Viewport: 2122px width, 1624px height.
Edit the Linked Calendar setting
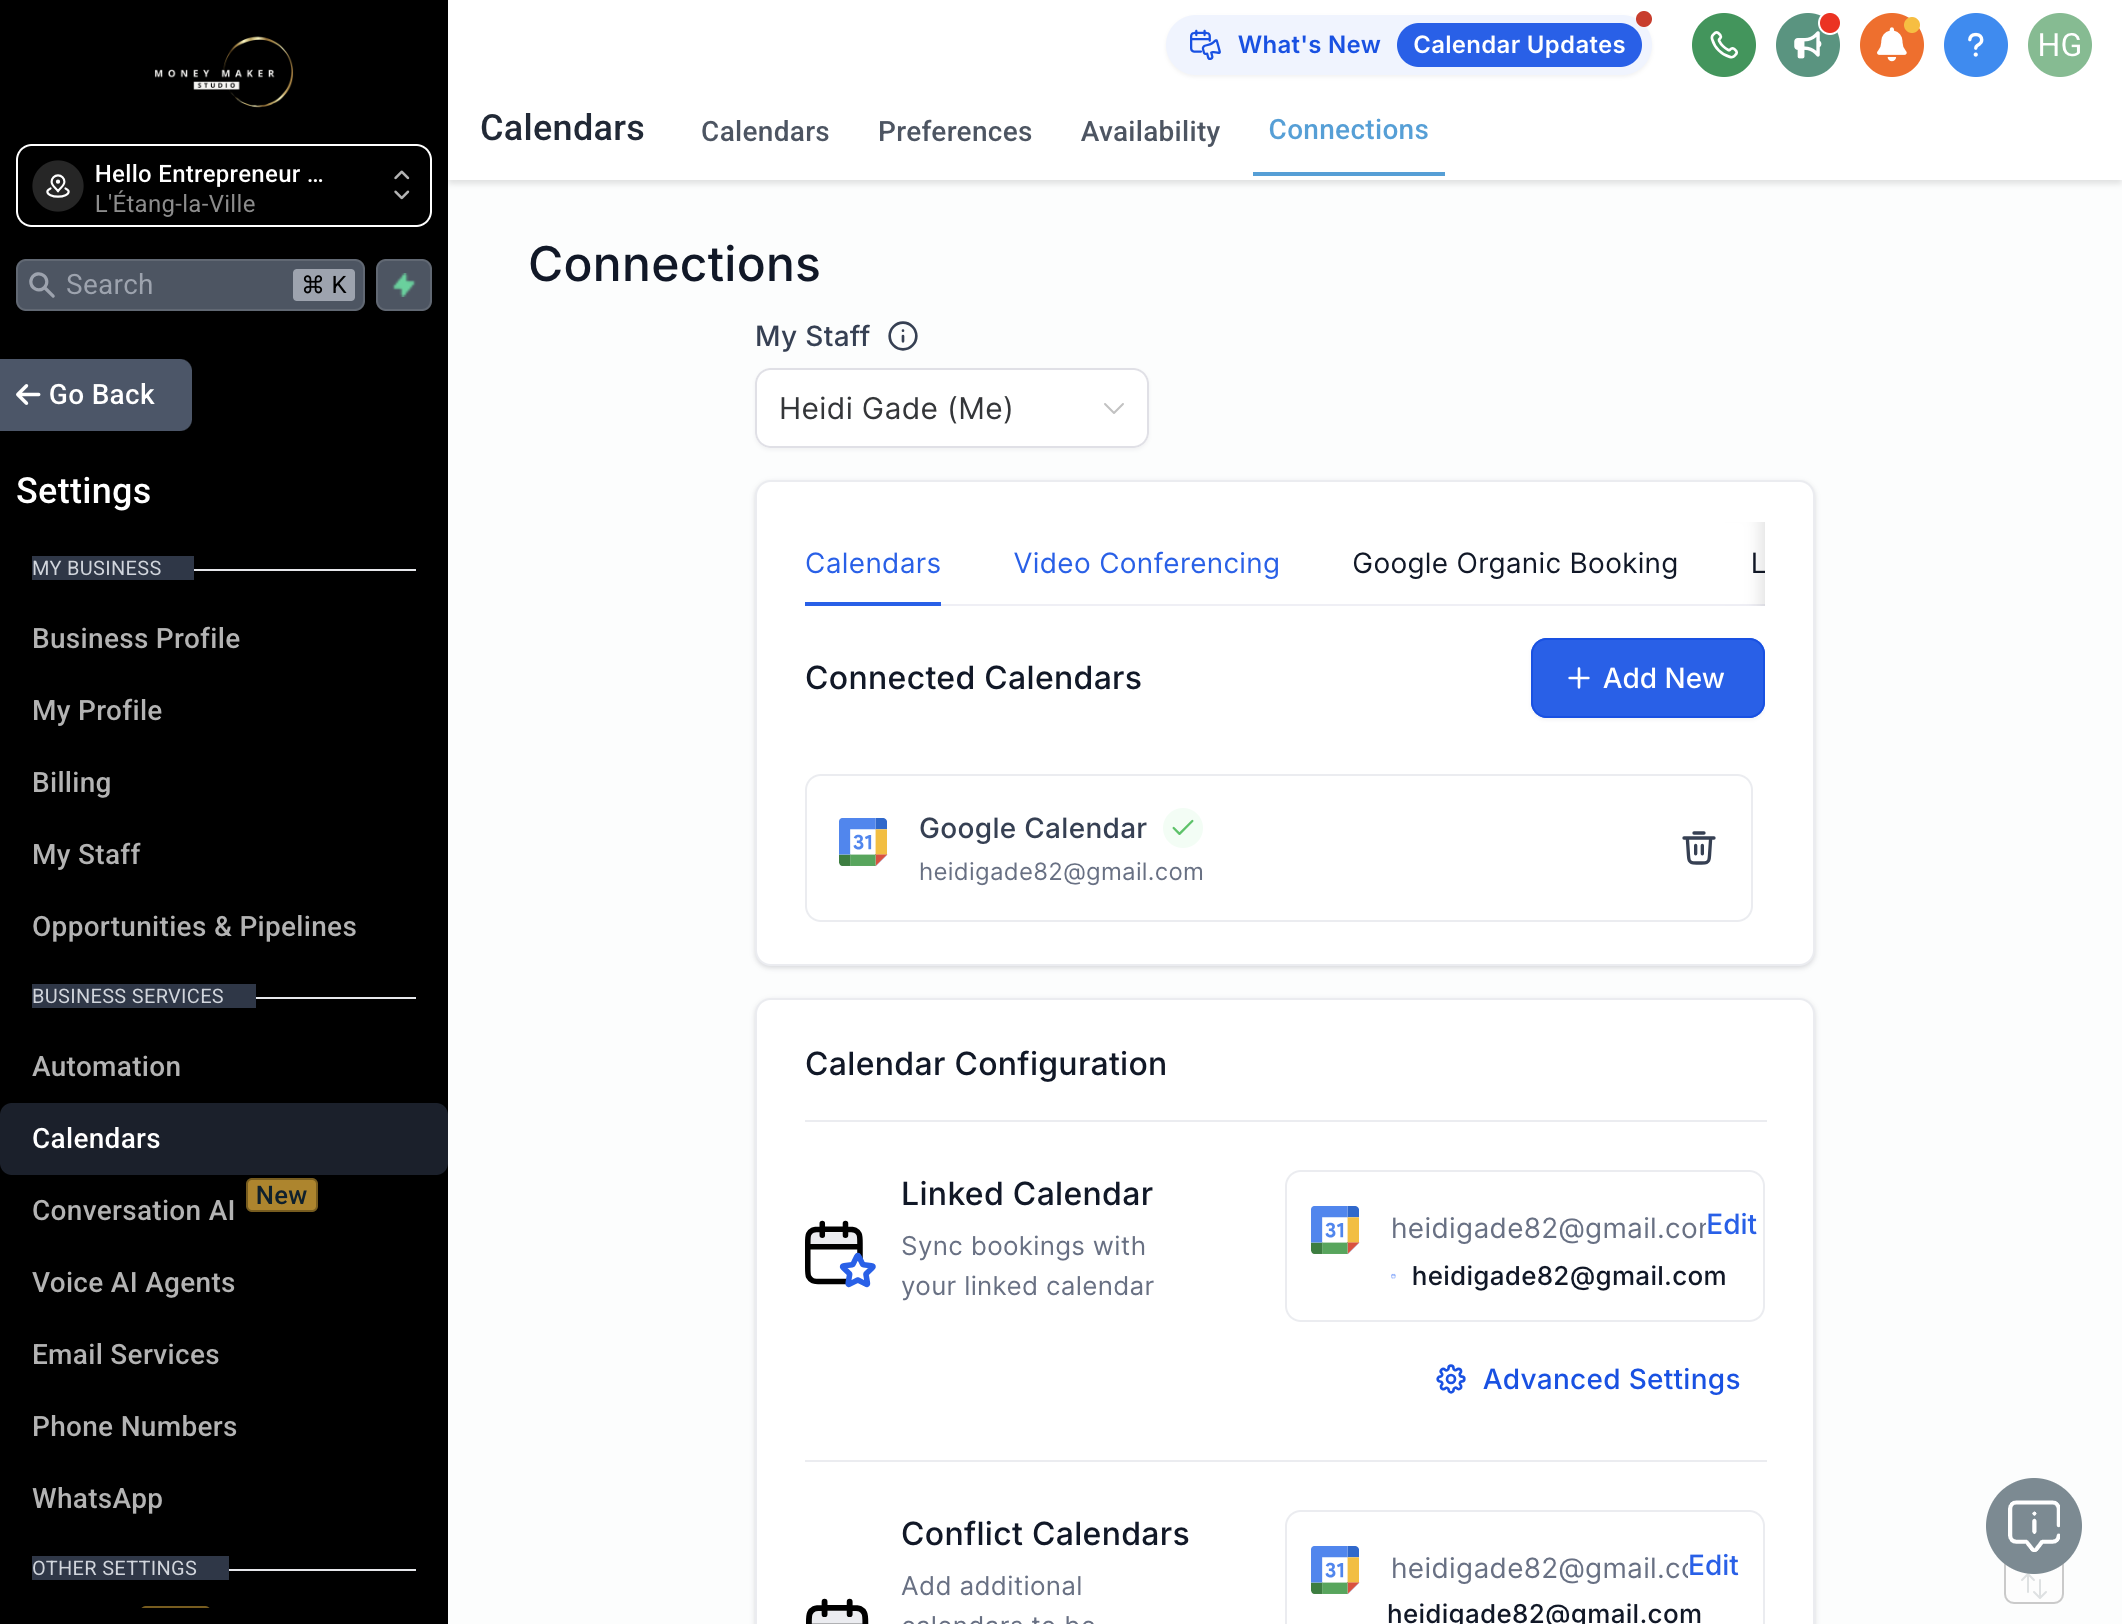(x=1731, y=1224)
